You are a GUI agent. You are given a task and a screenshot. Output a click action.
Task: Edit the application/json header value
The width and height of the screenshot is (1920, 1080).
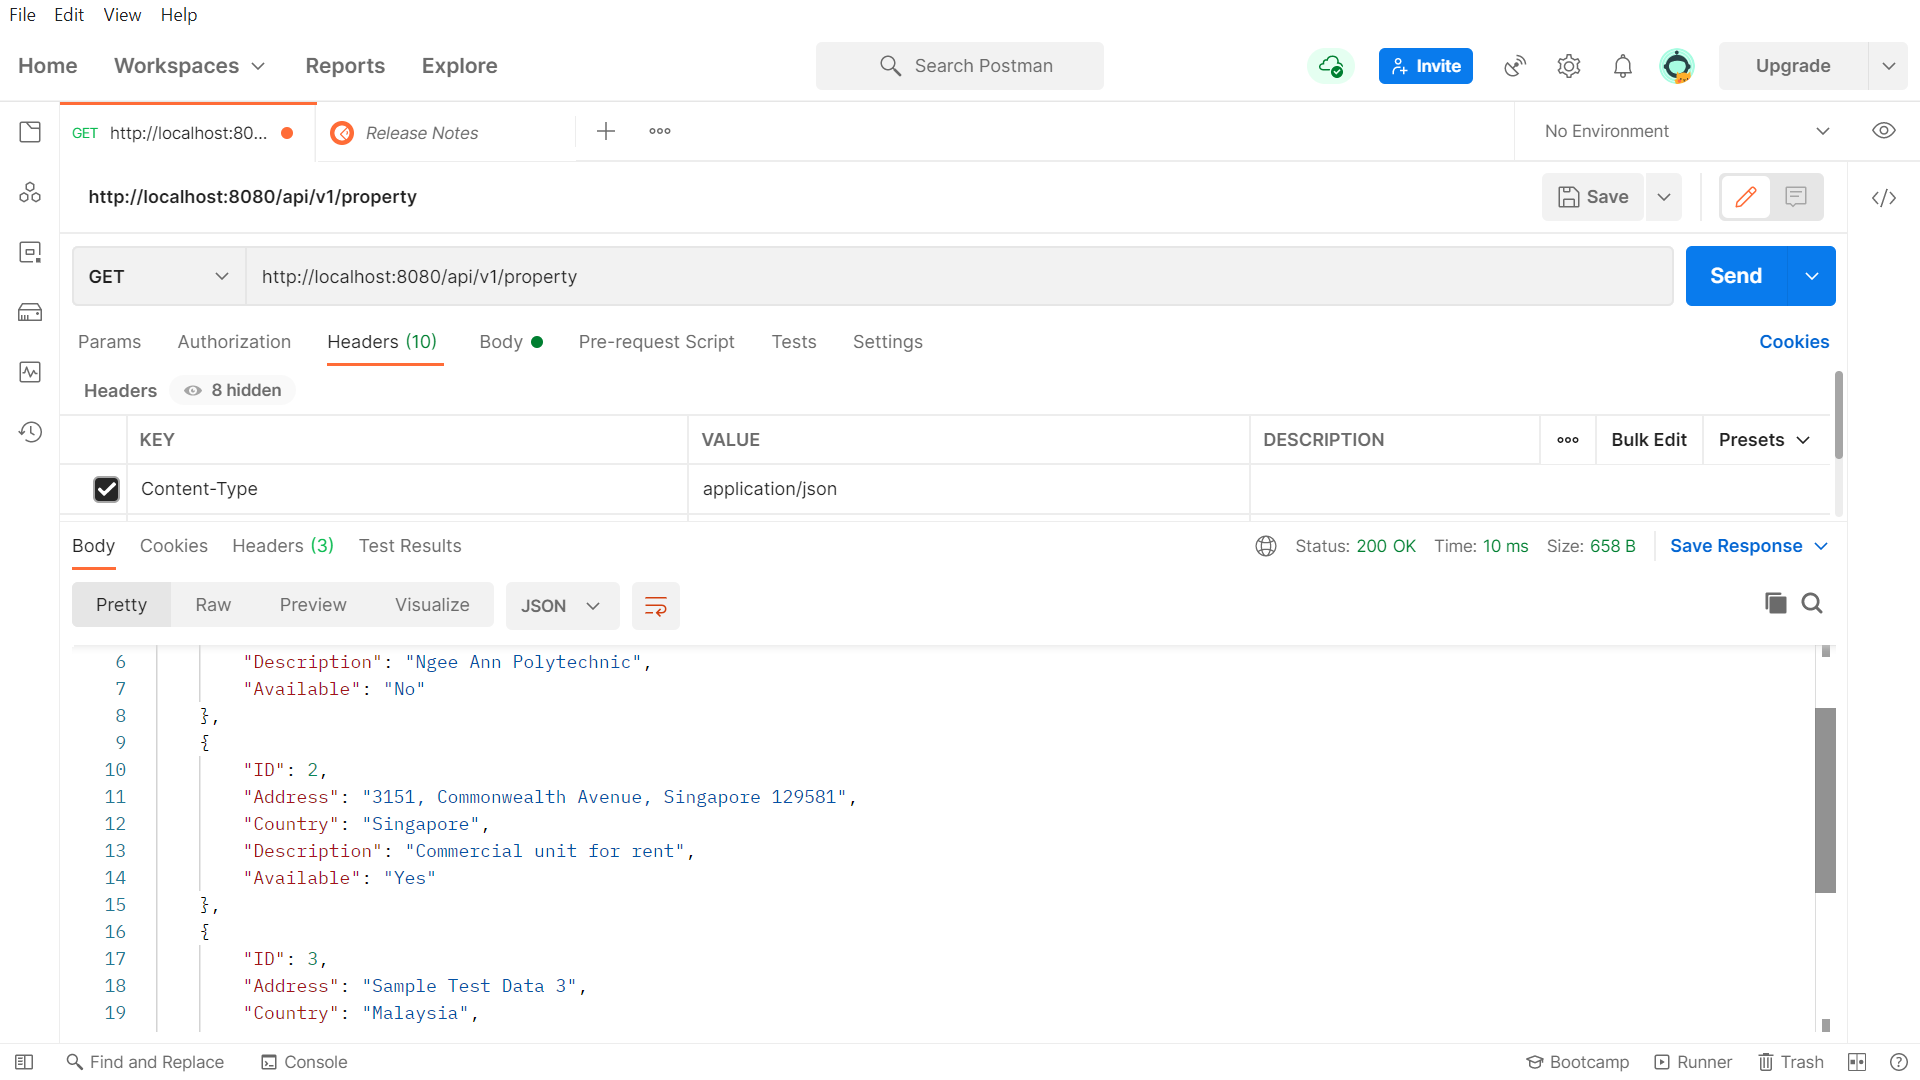click(968, 489)
